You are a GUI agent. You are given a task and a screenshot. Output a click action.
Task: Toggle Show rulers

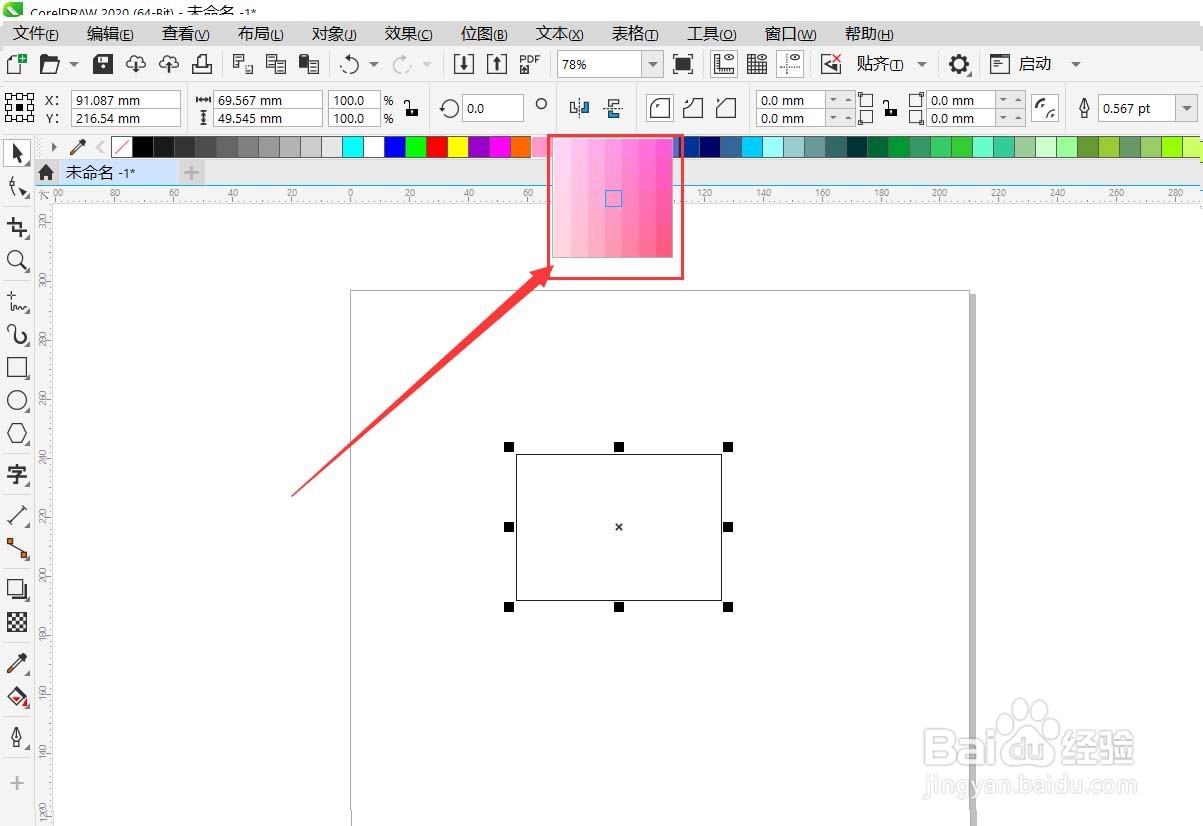[724, 64]
